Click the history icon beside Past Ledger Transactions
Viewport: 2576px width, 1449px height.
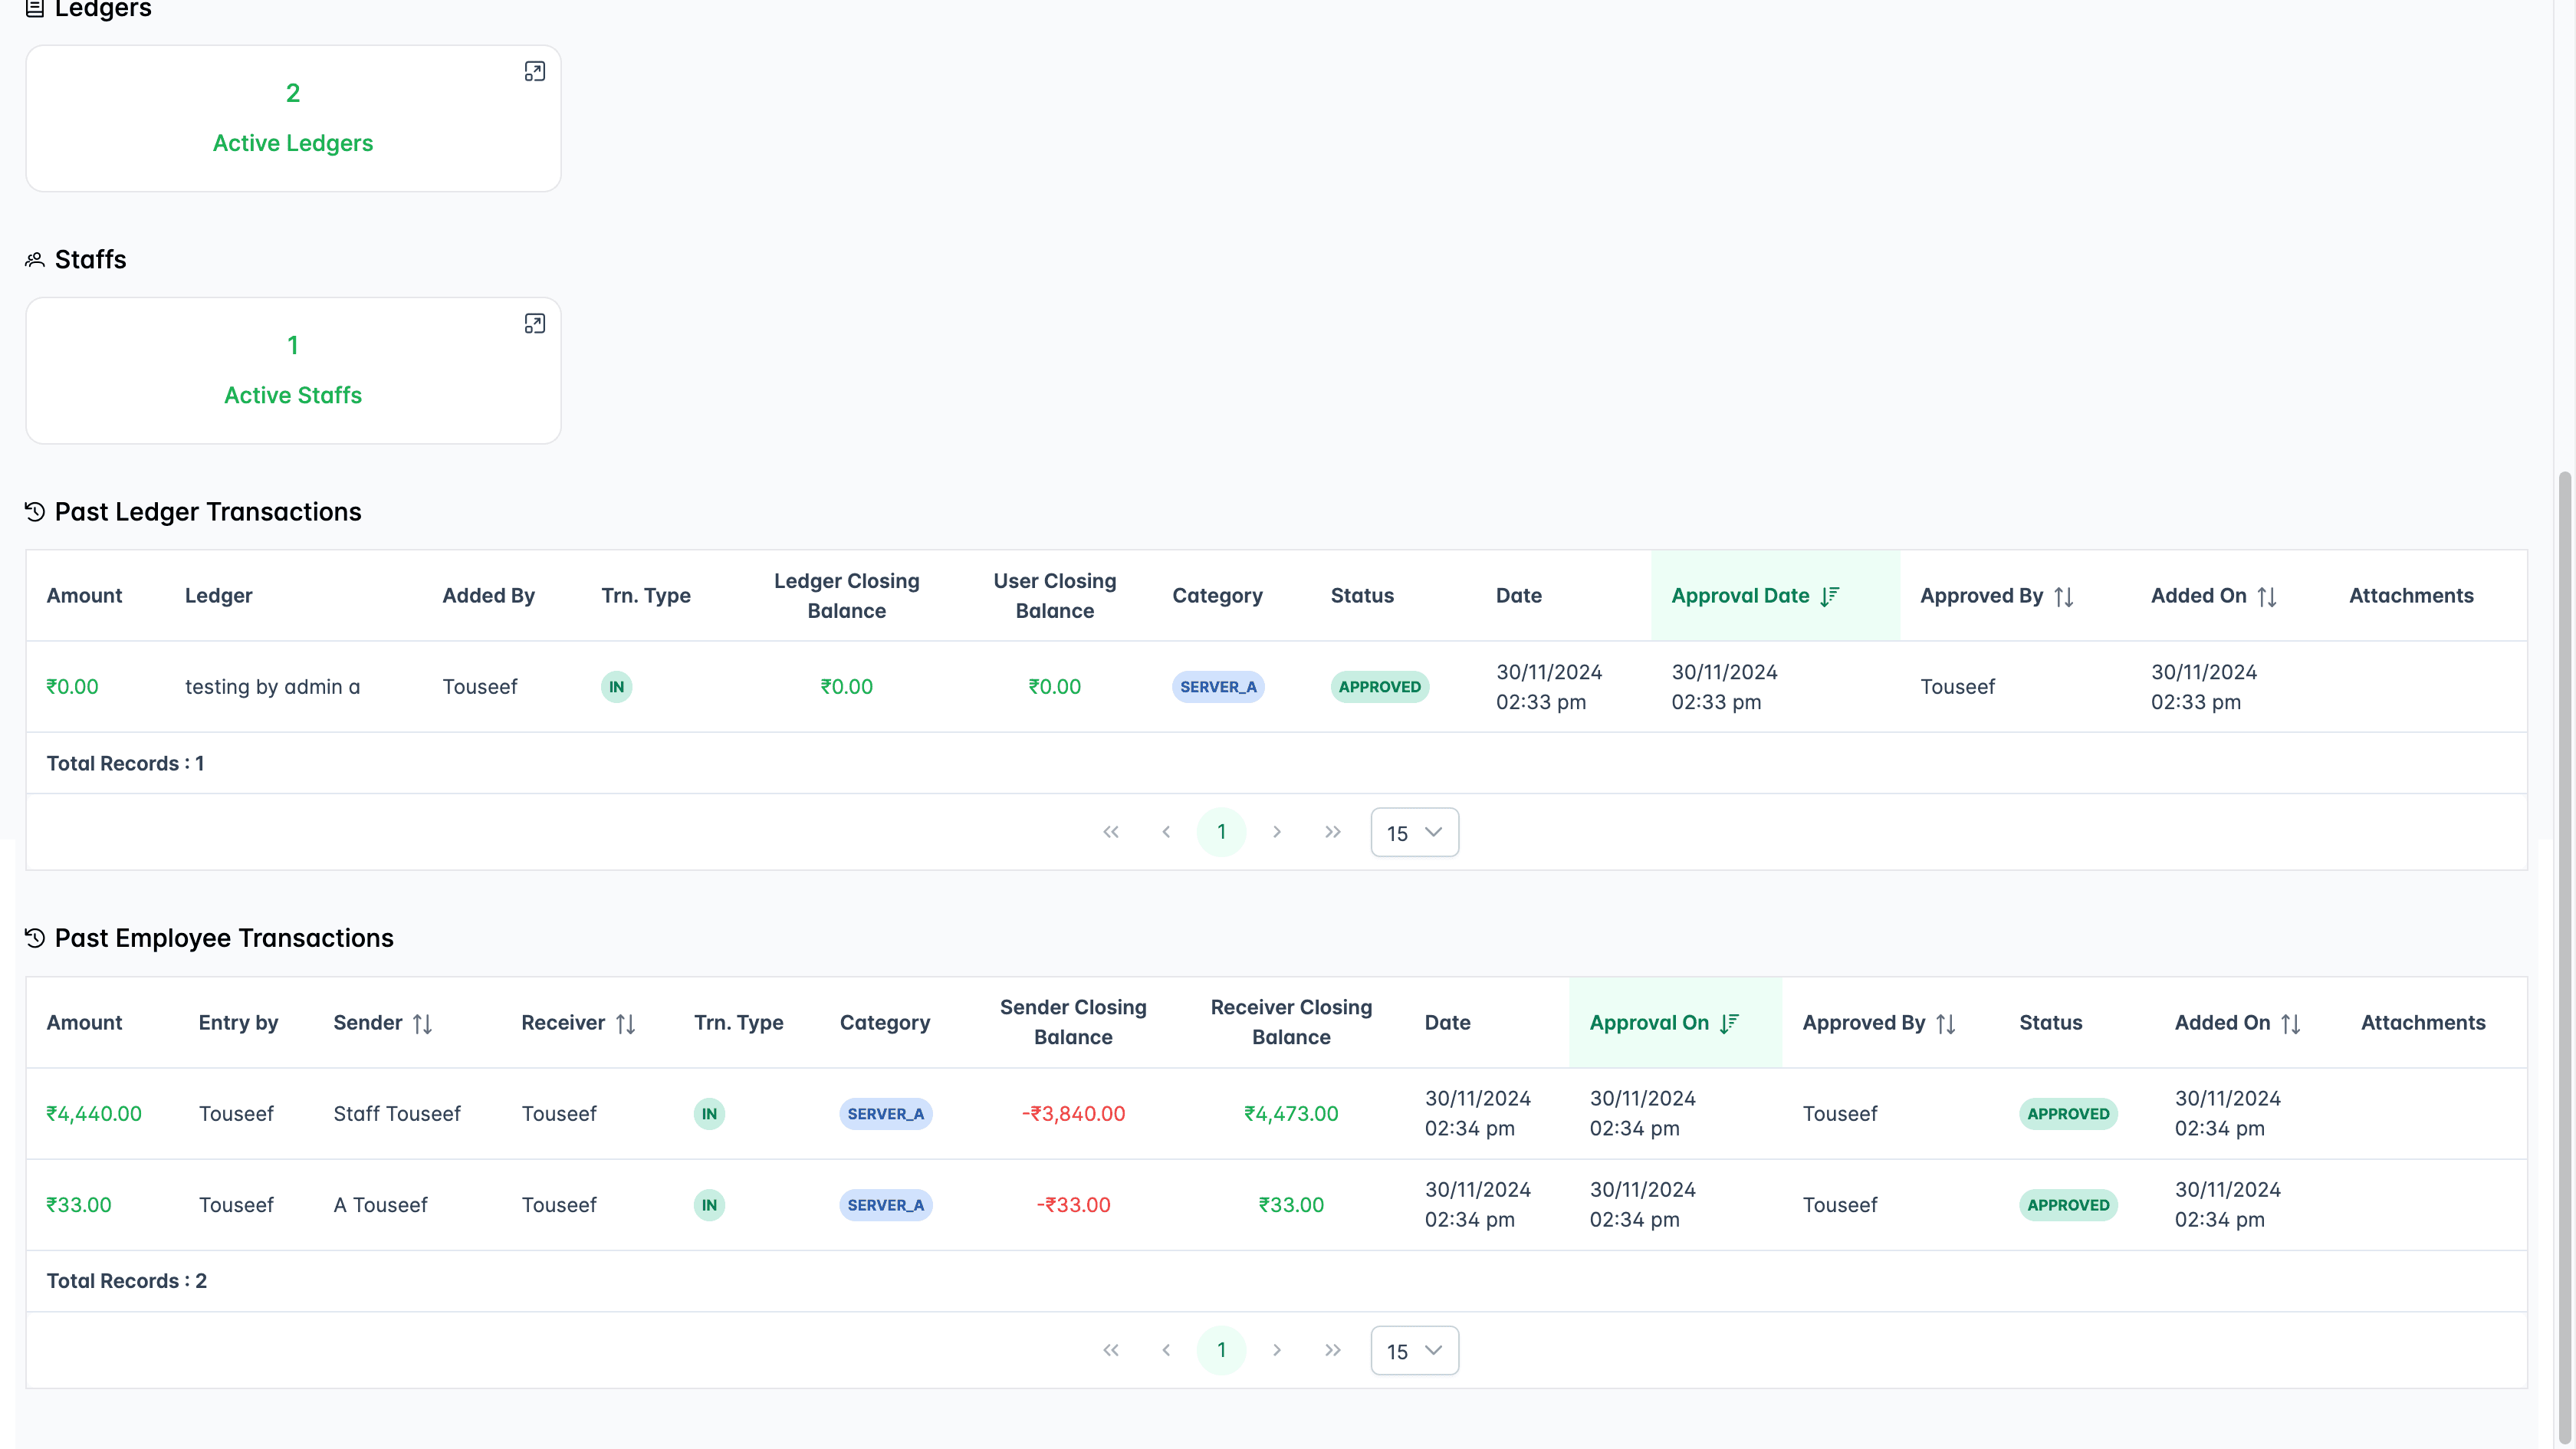click(x=34, y=511)
